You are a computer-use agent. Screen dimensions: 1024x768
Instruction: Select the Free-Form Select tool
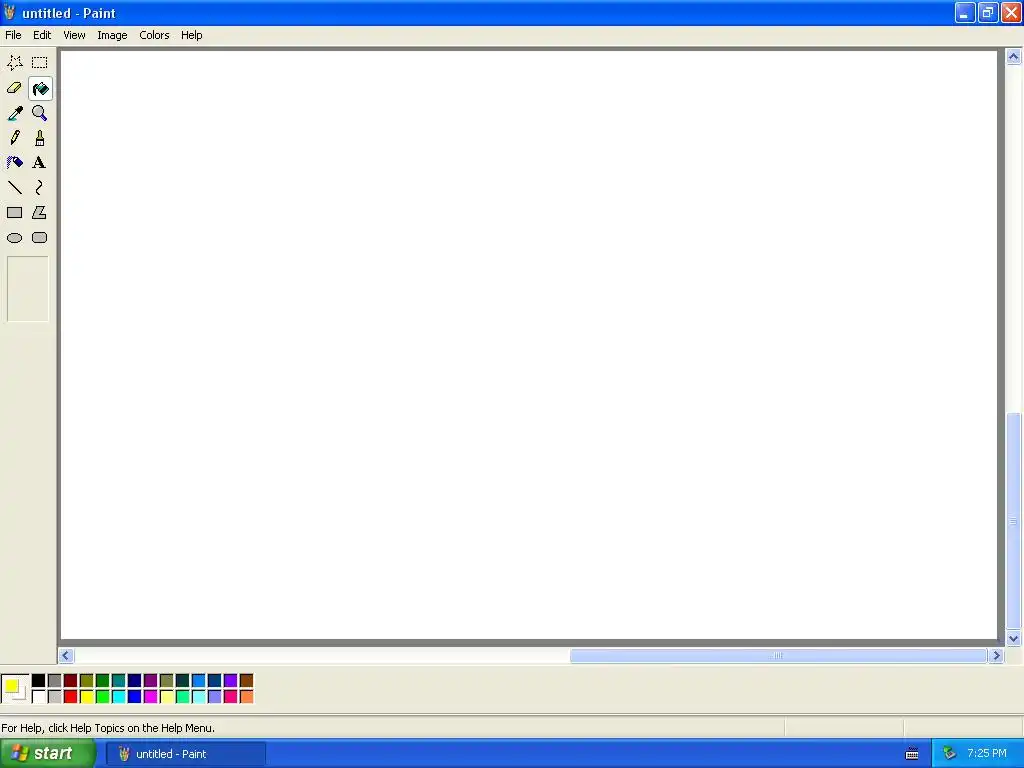[x=14, y=63]
